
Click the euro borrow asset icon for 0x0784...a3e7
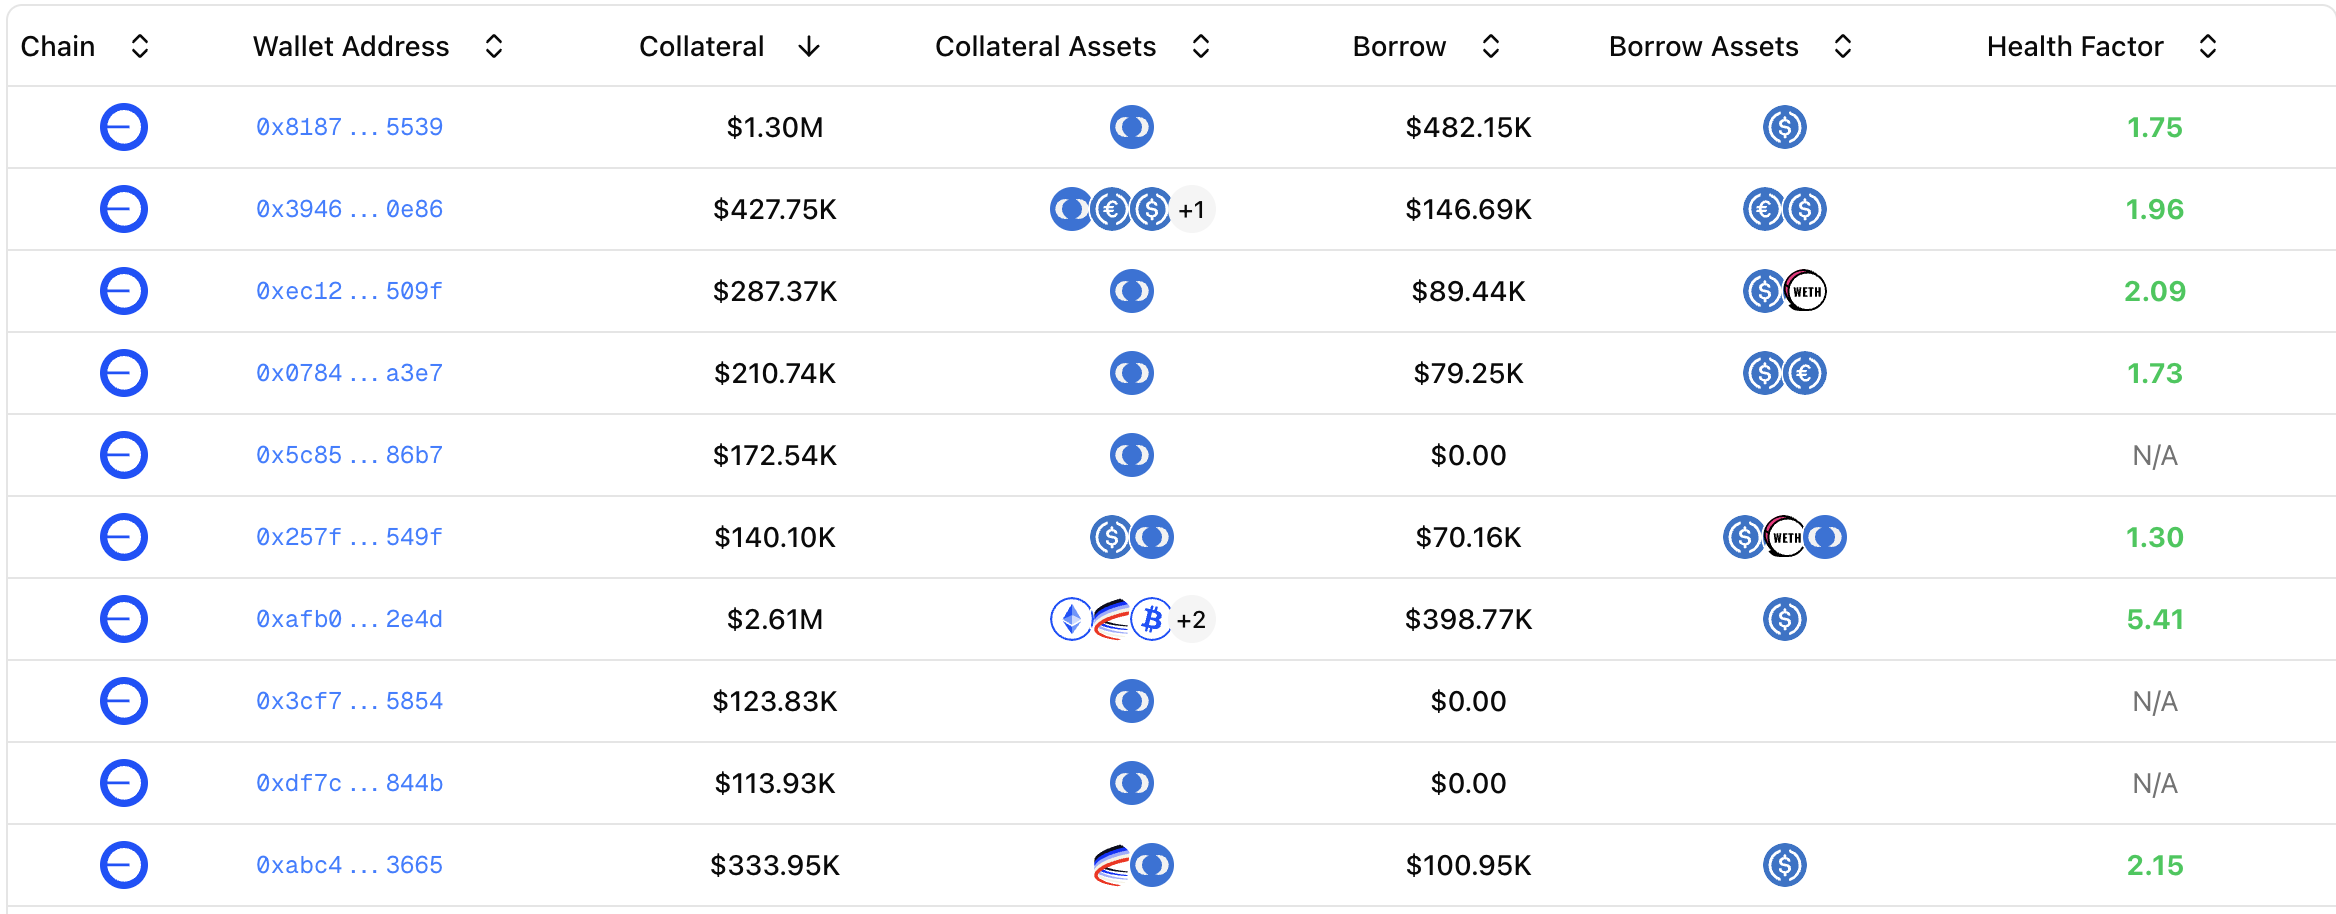1805,373
